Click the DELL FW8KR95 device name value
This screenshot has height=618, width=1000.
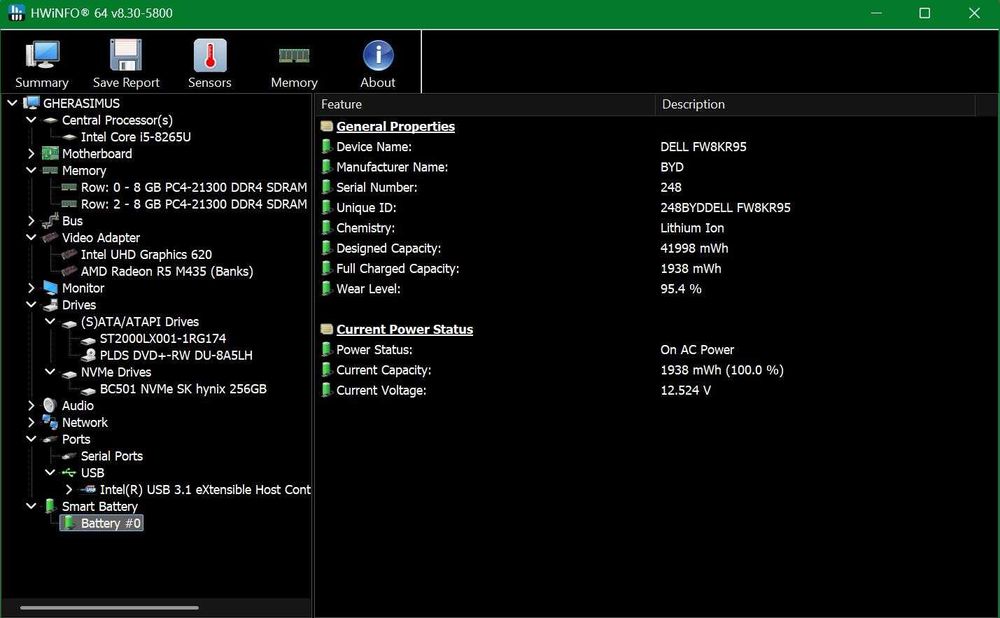(703, 147)
